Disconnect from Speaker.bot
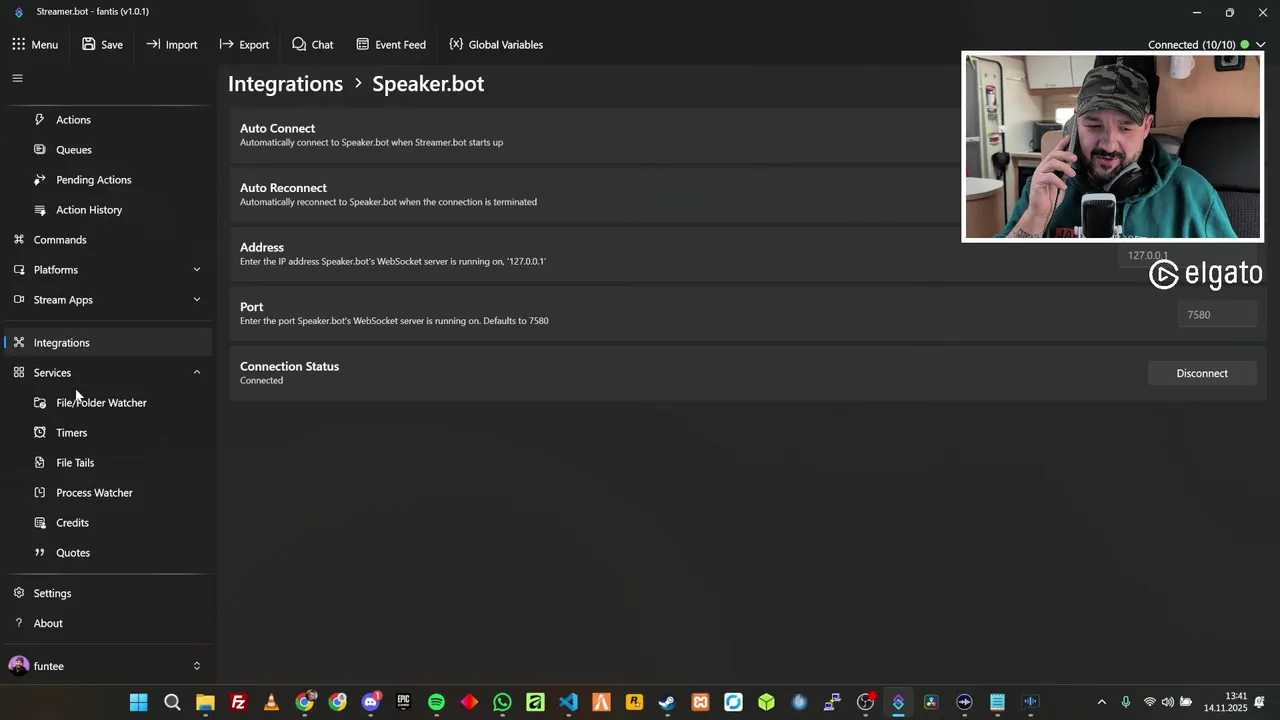This screenshot has width=1280, height=720. [x=1202, y=374]
